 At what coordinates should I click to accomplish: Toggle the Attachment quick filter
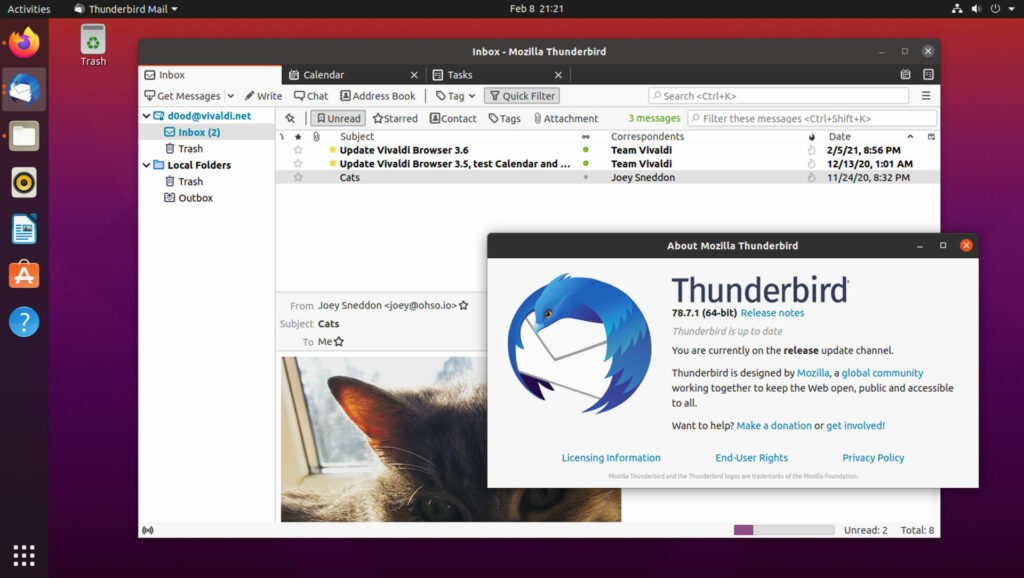click(x=566, y=118)
